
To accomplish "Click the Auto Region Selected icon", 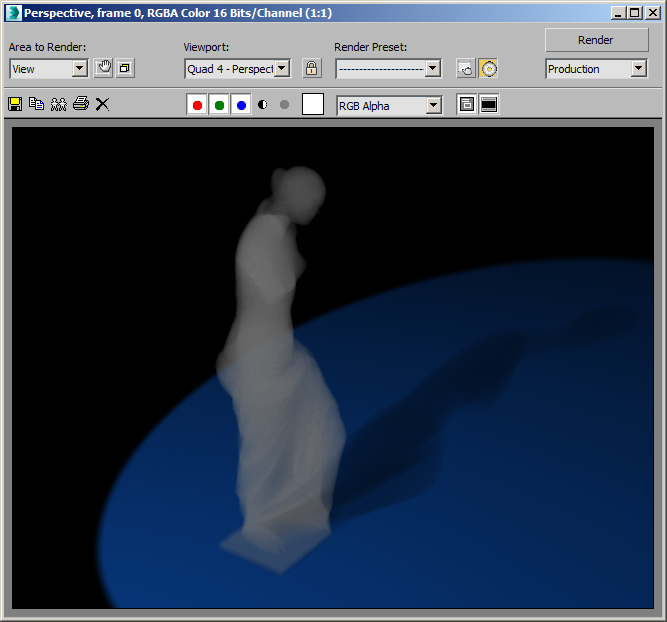I will tap(125, 68).
